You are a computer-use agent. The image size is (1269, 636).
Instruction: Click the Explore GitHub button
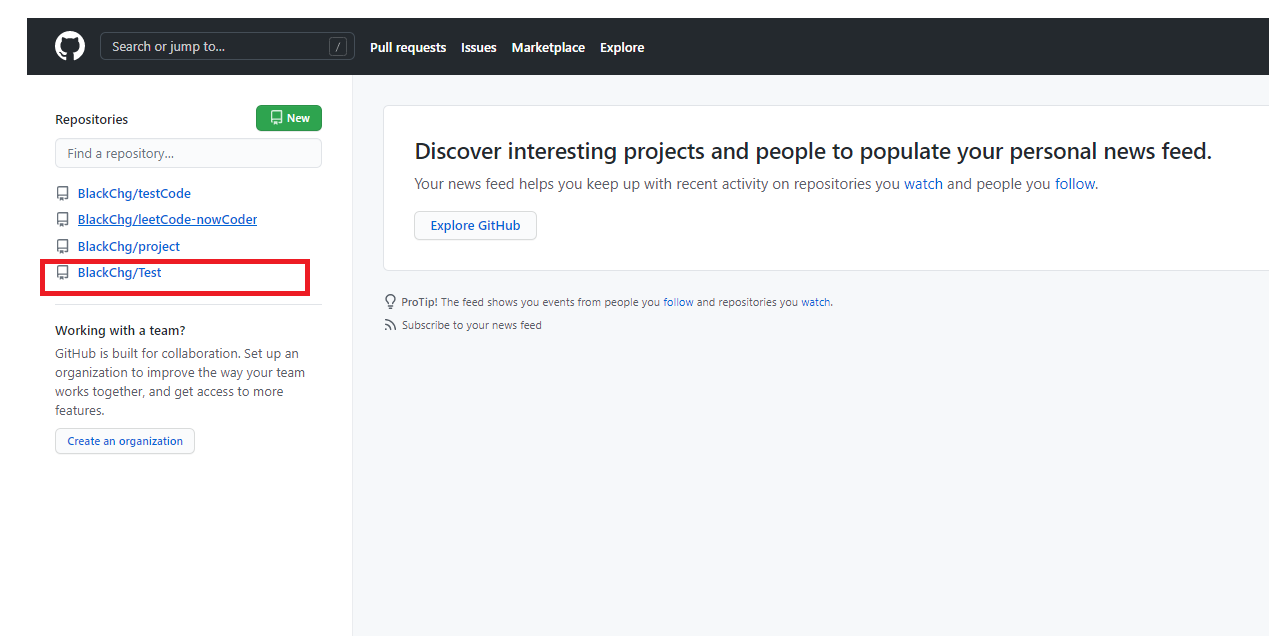475,225
